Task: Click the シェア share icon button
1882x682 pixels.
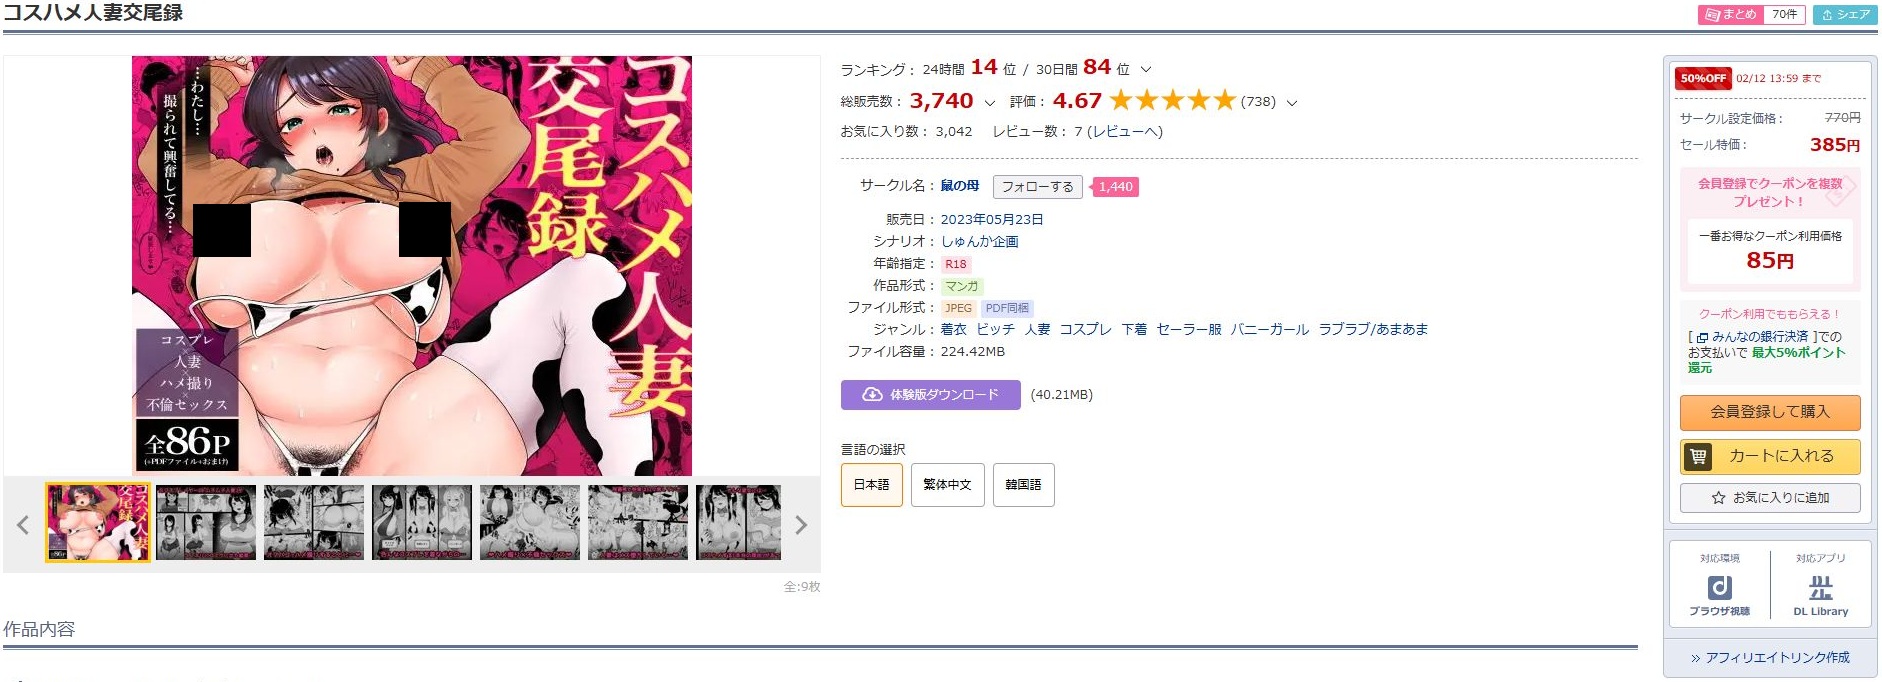Action: tap(1845, 15)
